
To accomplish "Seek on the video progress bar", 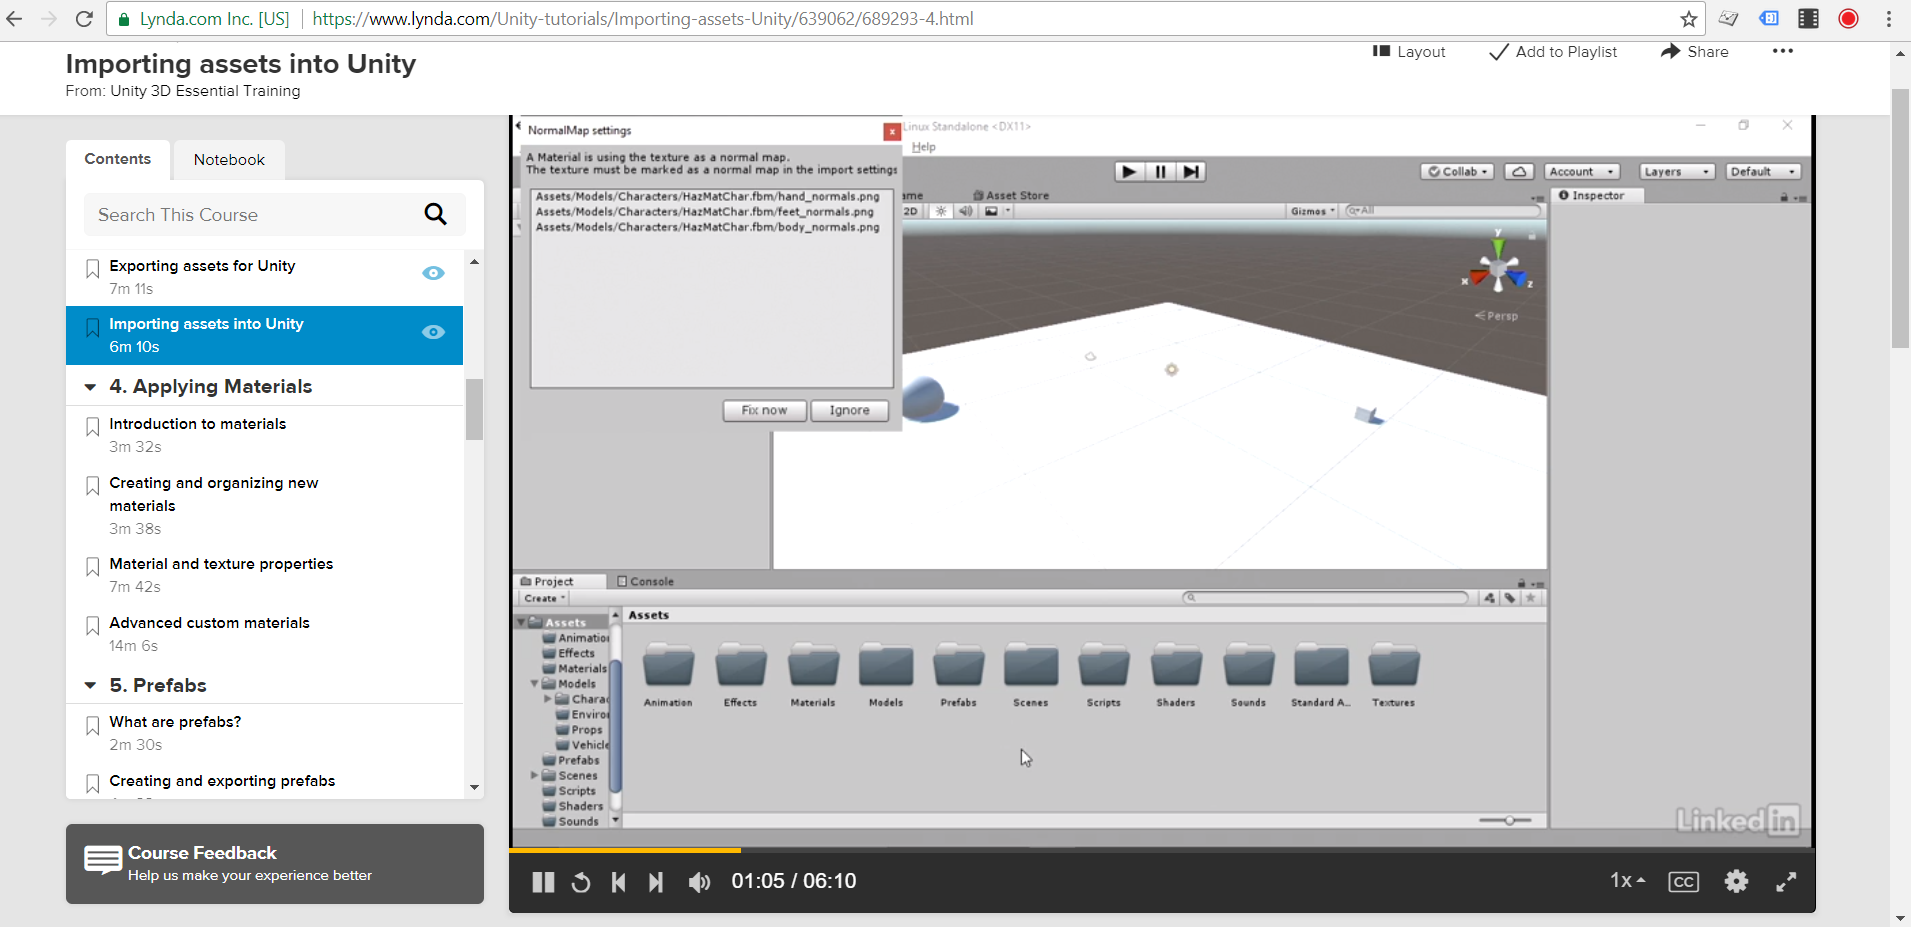I will click(x=1162, y=850).
